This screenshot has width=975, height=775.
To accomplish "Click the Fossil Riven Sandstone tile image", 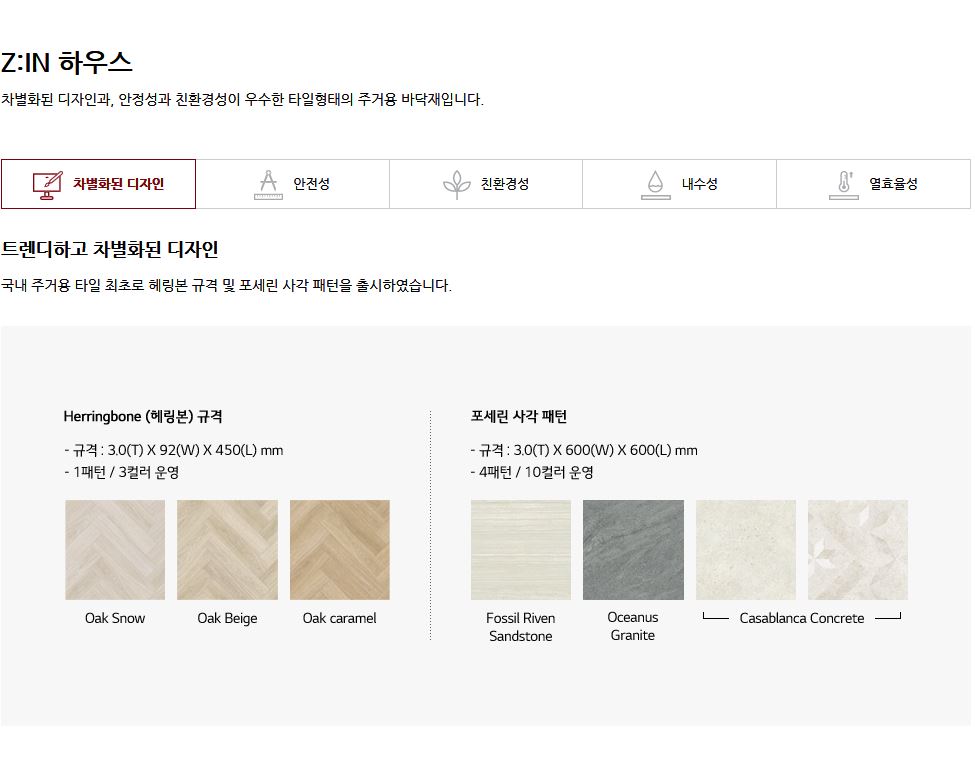I will click(x=521, y=549).
